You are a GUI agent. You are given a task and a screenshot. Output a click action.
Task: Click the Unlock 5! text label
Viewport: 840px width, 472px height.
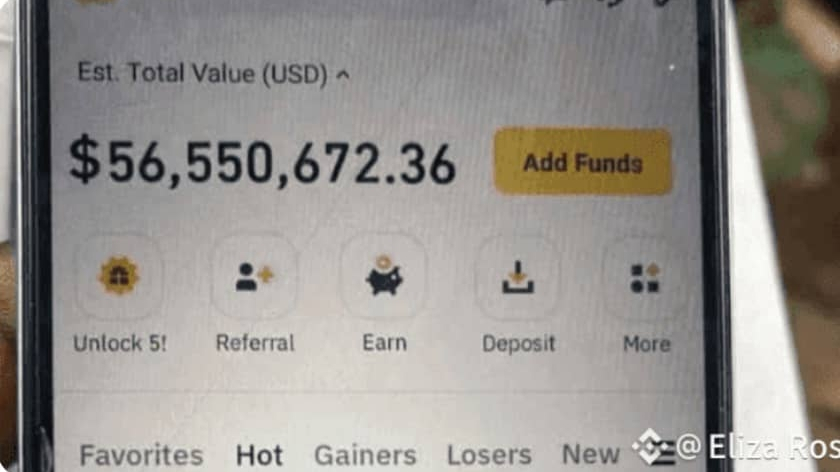[120, 343]
